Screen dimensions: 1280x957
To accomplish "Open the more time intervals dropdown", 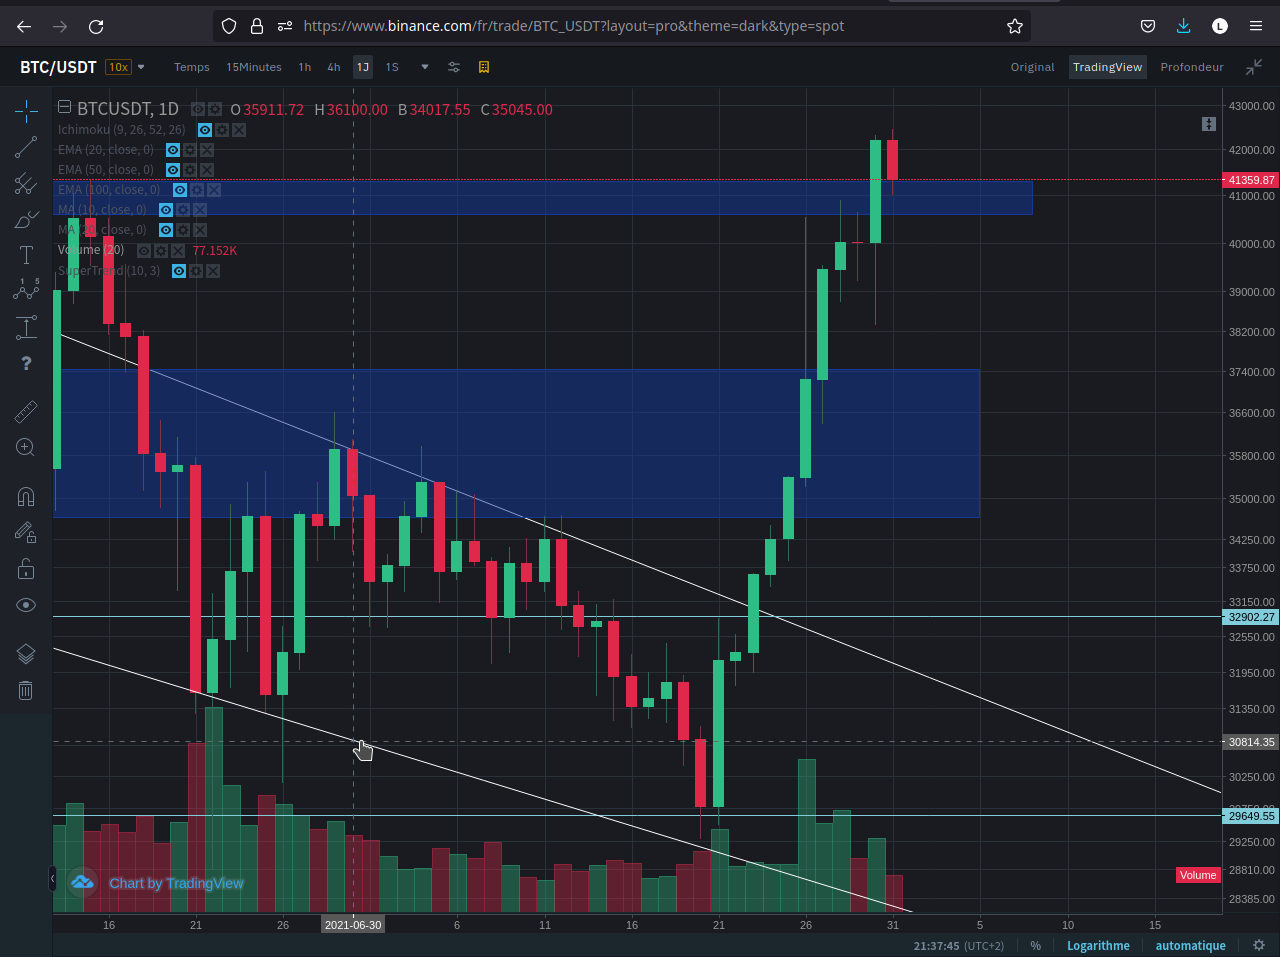I will tap(425, 67).
